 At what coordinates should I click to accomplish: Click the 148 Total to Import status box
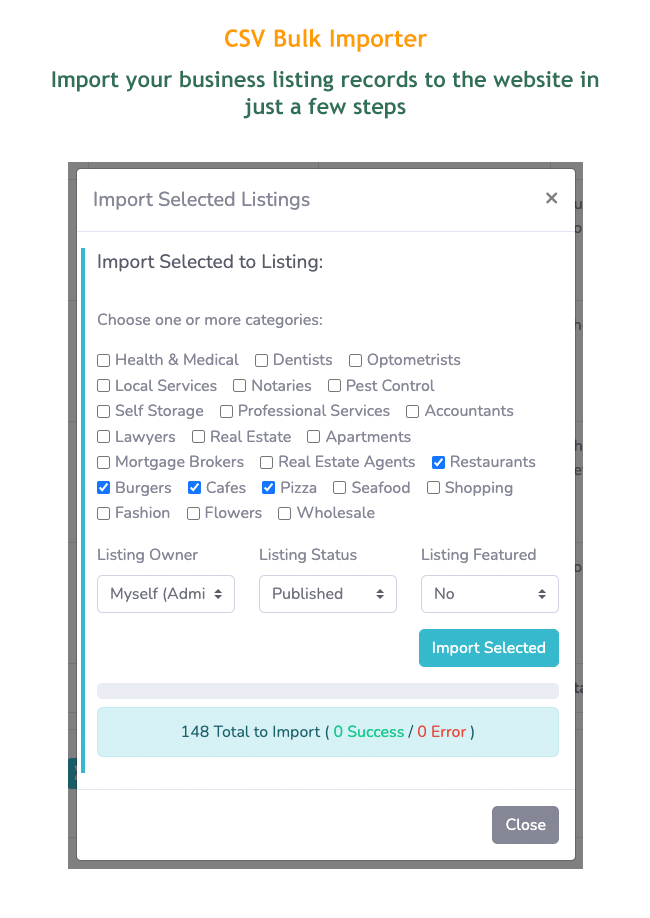click(x=328, y=732)
